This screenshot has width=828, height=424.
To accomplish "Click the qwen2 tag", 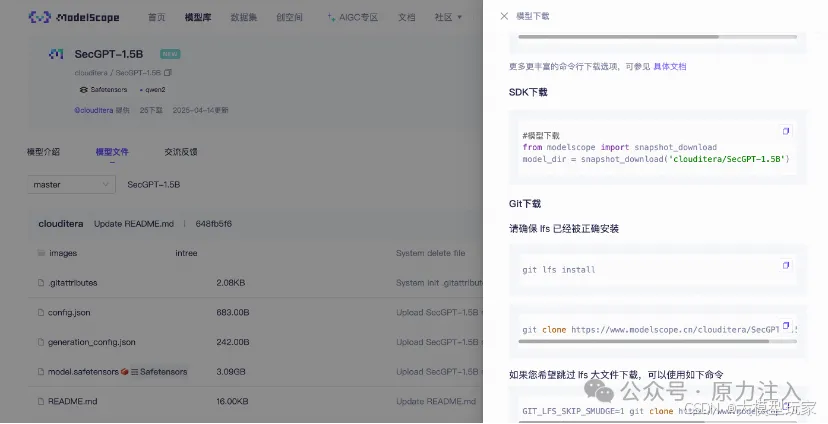I will [153, 90].
